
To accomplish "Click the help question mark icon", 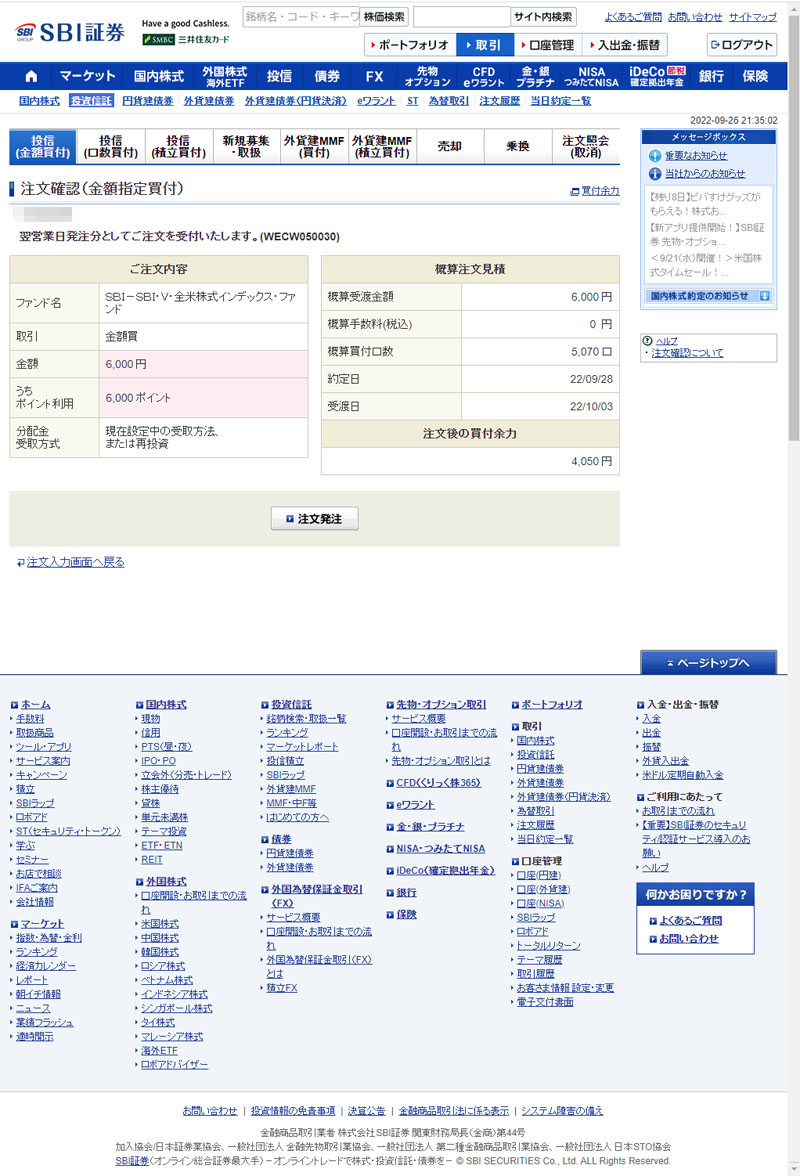I will (647, 340).
